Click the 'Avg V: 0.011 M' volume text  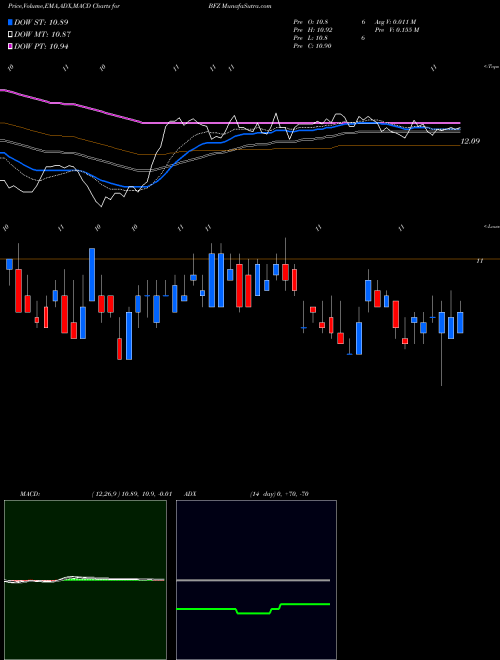(x=395, y=21)
